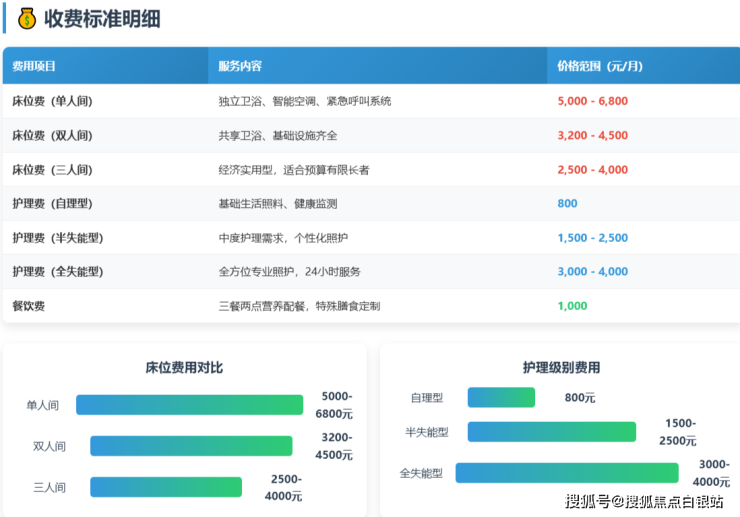Click the 全失能型 long gradient bar
The width and height of the screenshot is (740, 517).
567,473
